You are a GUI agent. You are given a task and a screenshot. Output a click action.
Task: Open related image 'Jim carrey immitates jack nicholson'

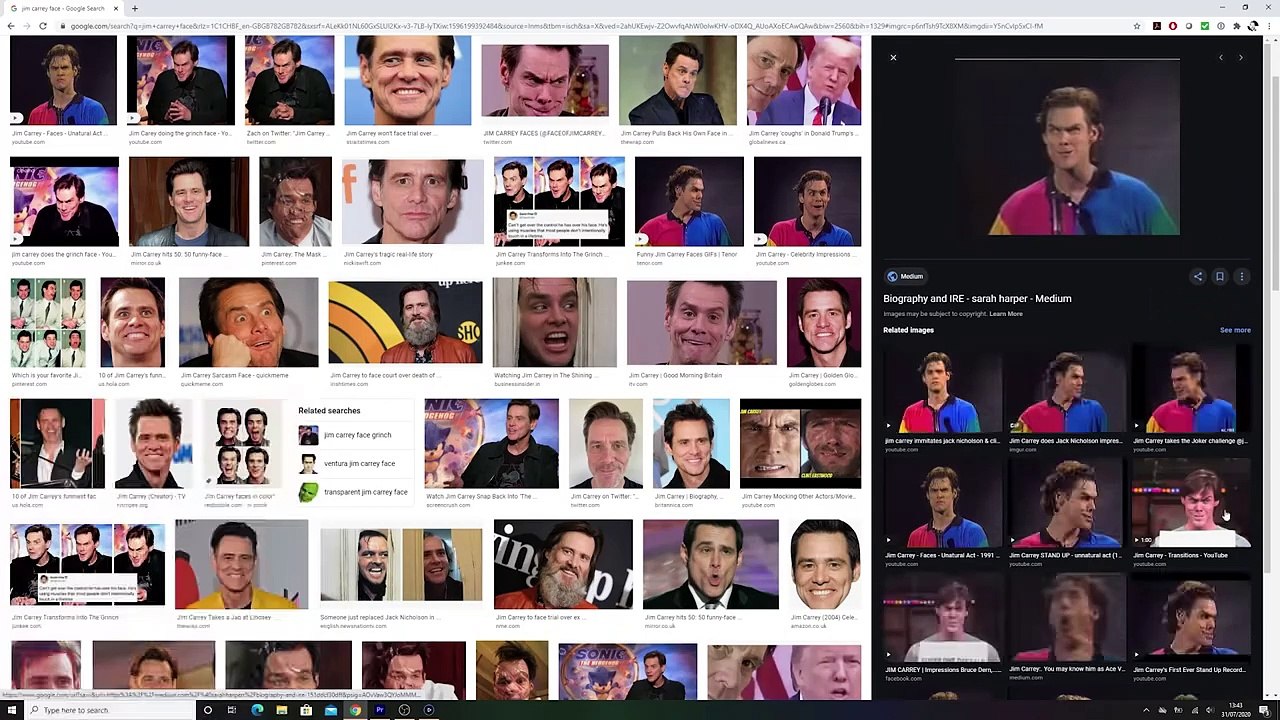point(943,391)
